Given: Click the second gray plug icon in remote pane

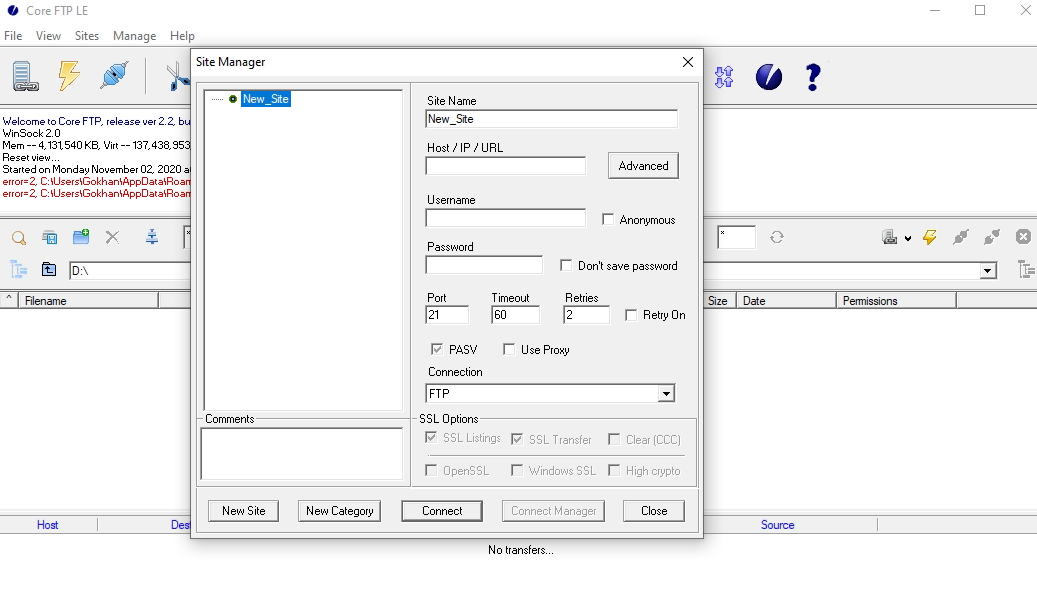Looking at the screenshot, I should [x=991, y=237].
